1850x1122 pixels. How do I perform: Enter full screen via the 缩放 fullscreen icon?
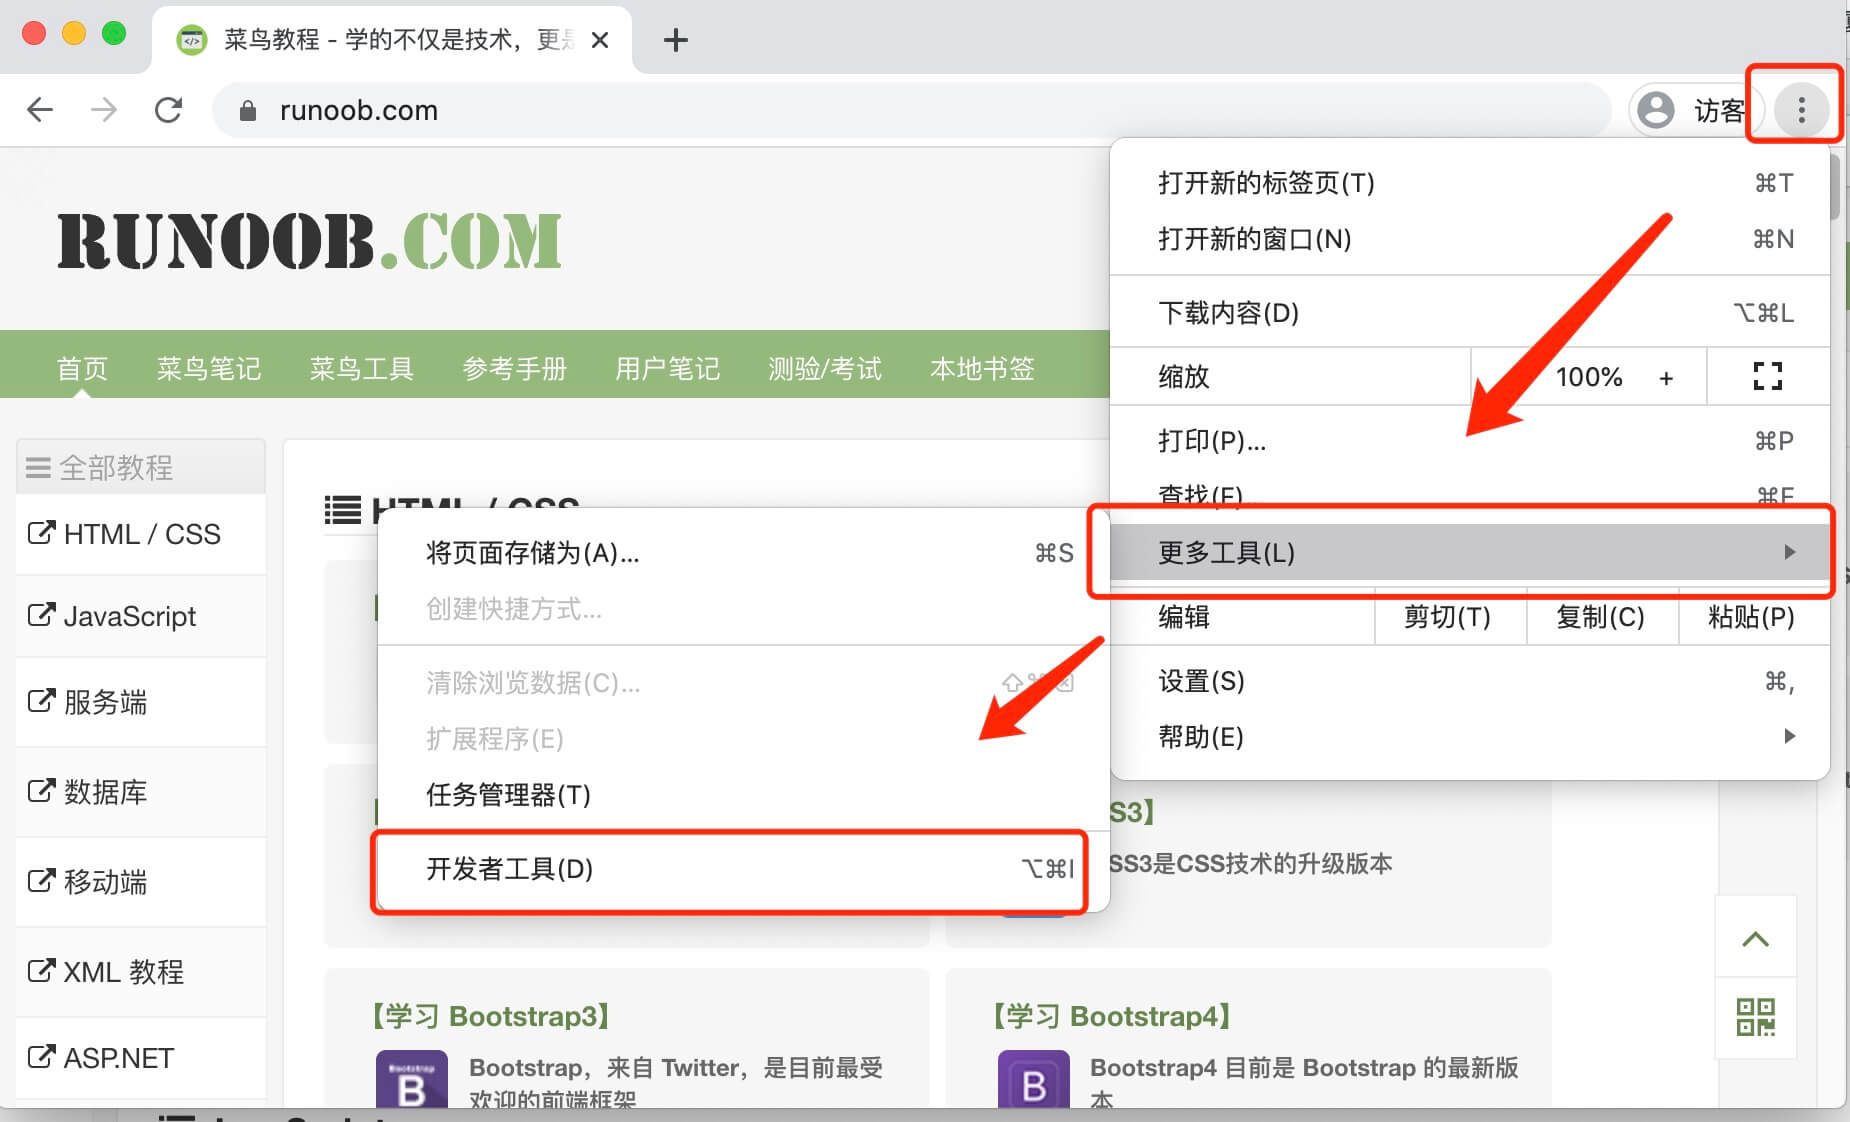click(1768, 377)
